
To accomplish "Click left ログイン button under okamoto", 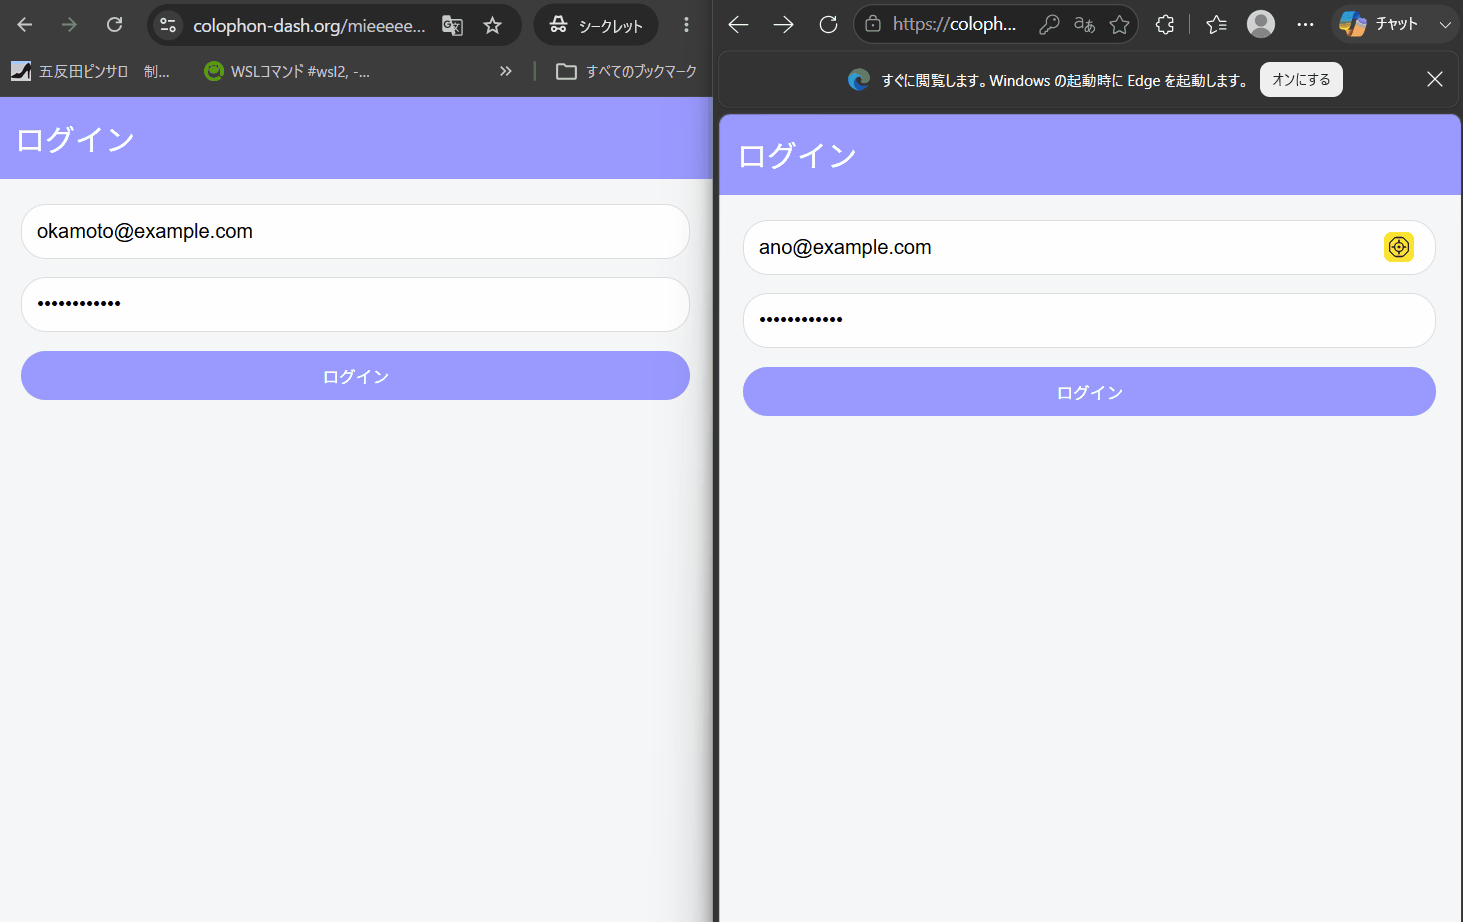I will 355,376.
